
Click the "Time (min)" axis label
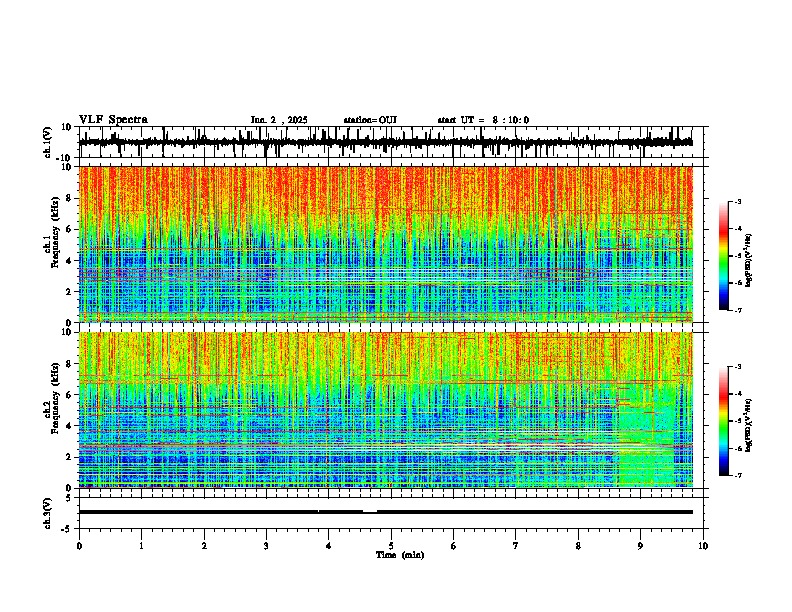point(400,555)
